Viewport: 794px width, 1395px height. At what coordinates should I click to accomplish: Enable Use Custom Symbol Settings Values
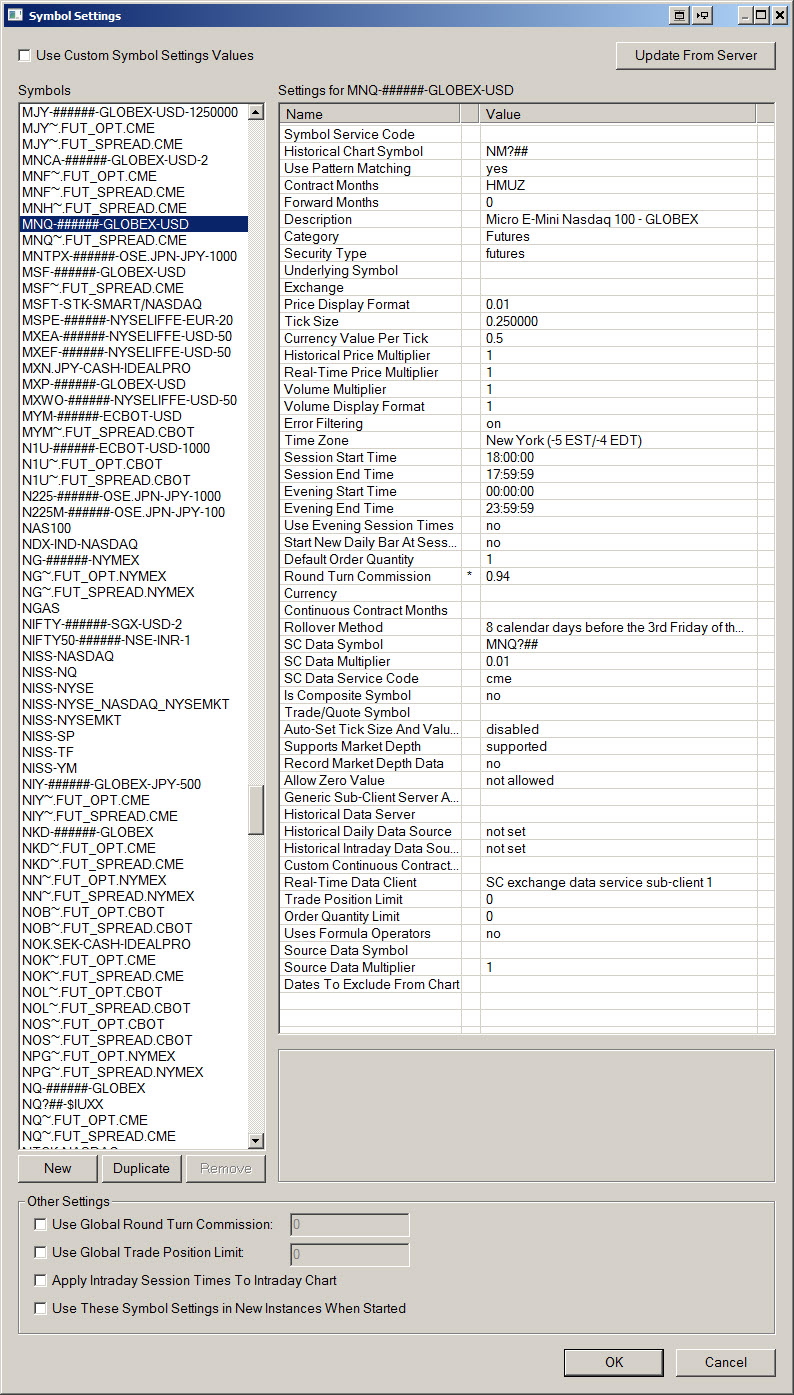tap(25, 55)
